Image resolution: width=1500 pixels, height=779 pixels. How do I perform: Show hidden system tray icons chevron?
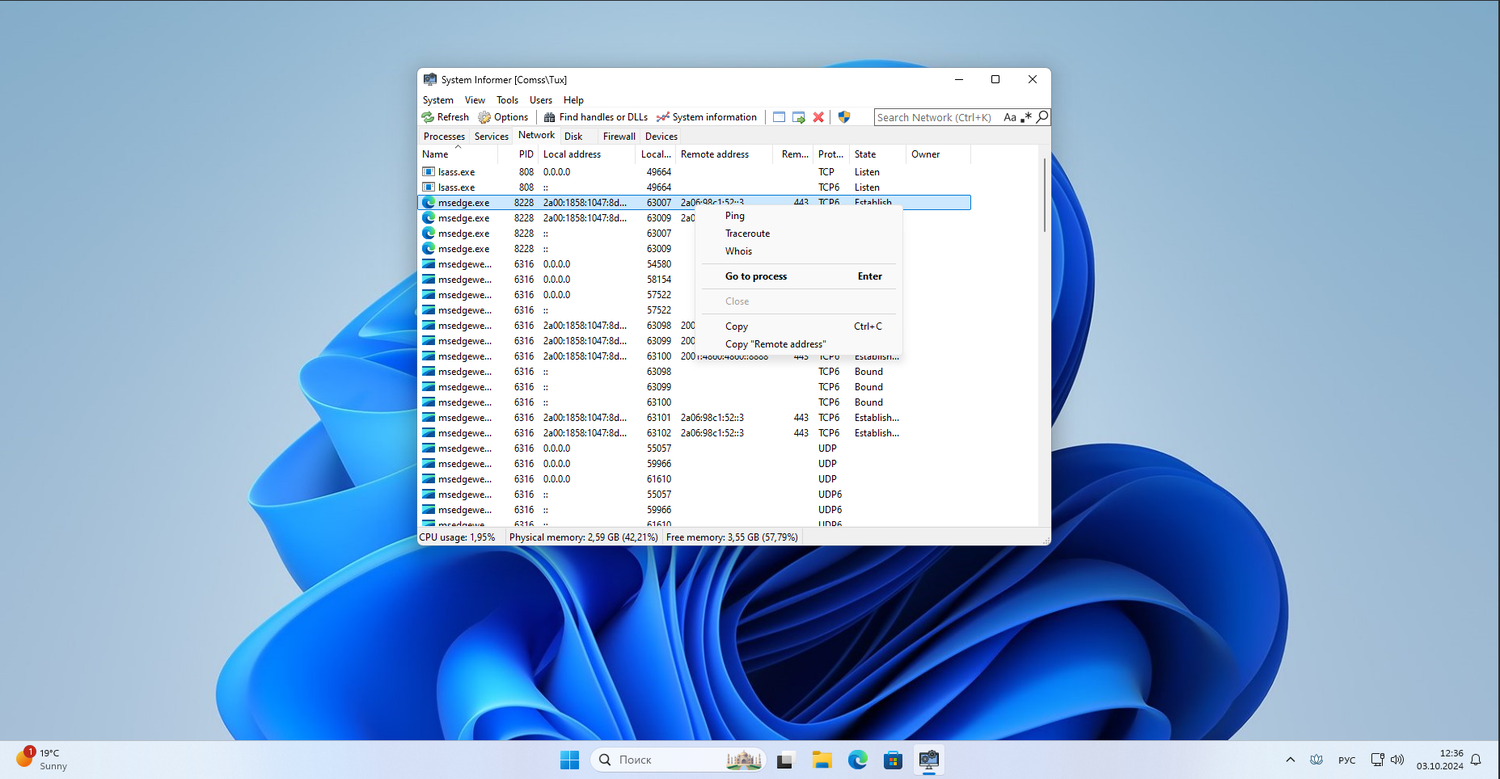1290,760
